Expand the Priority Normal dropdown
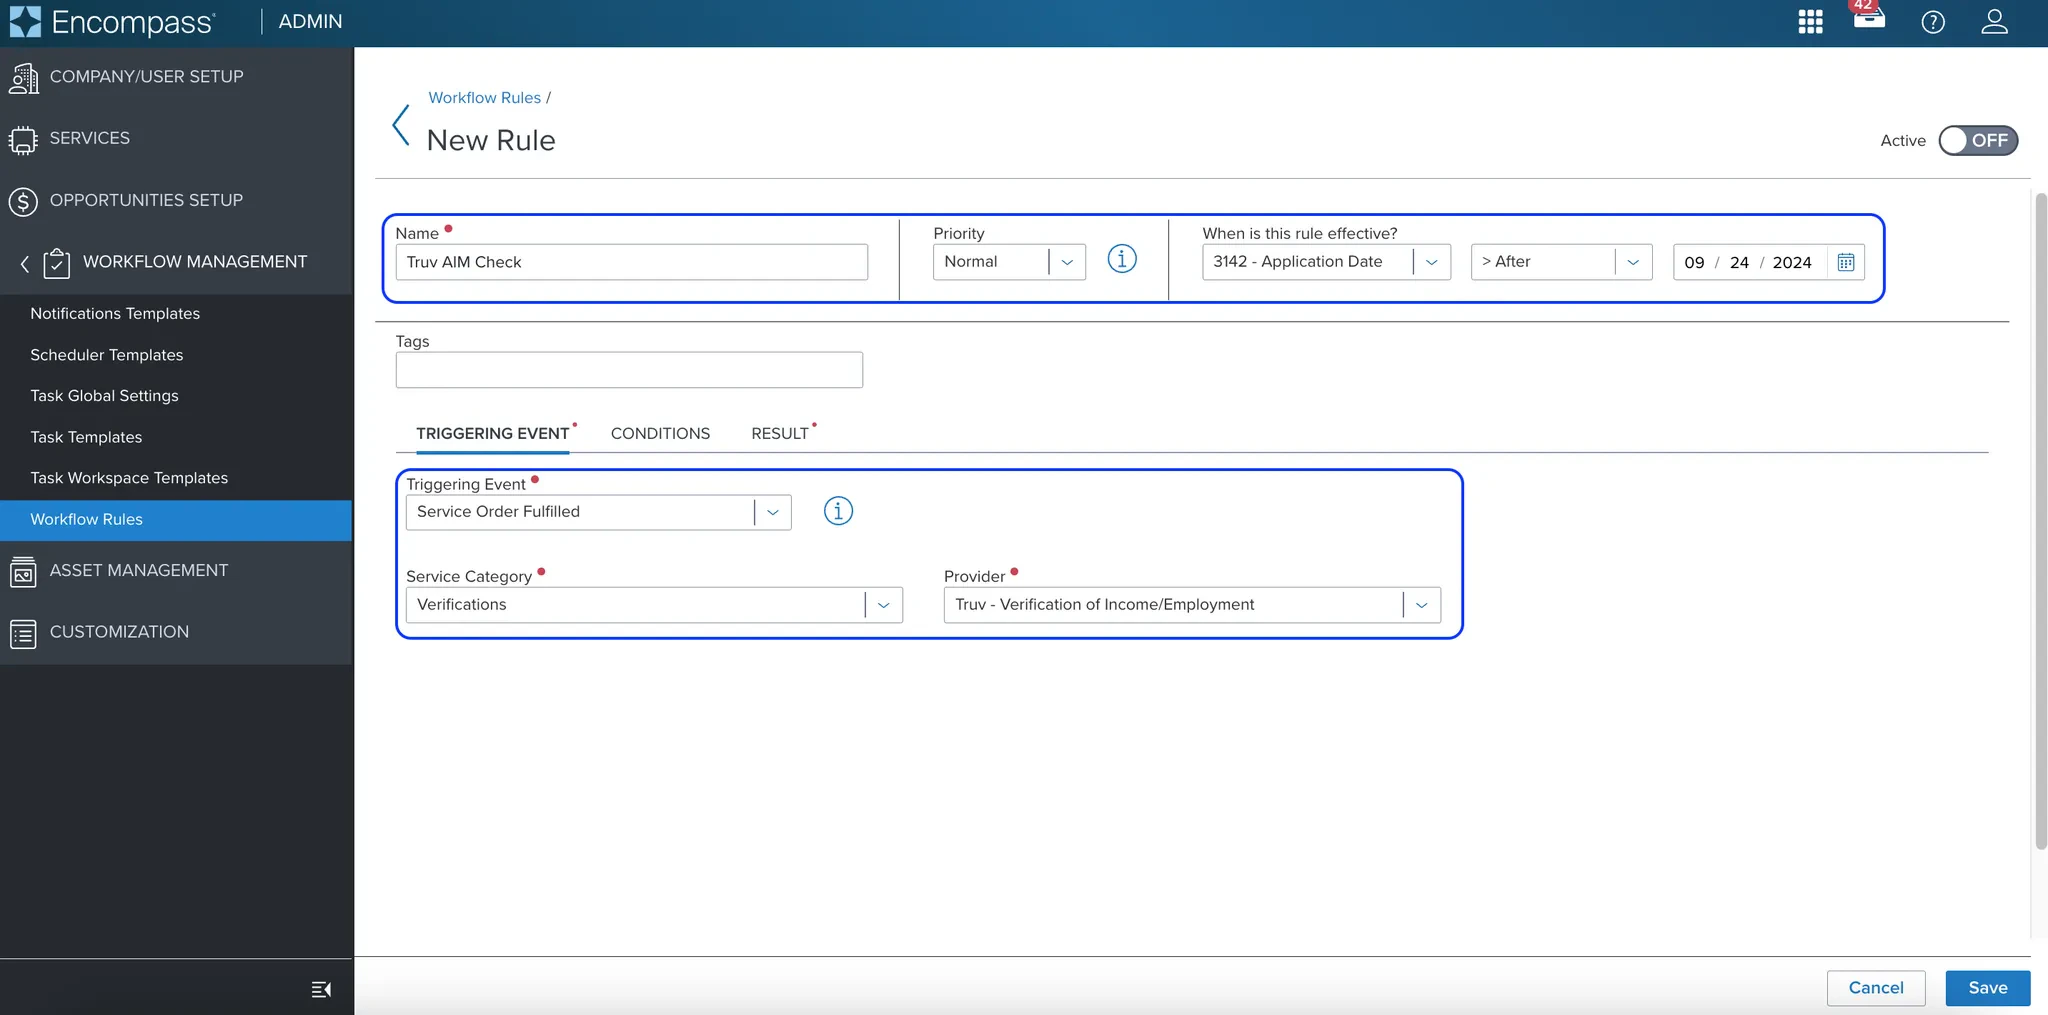The height and width of the screenshot is (1015, 2048). (1009, 262)
